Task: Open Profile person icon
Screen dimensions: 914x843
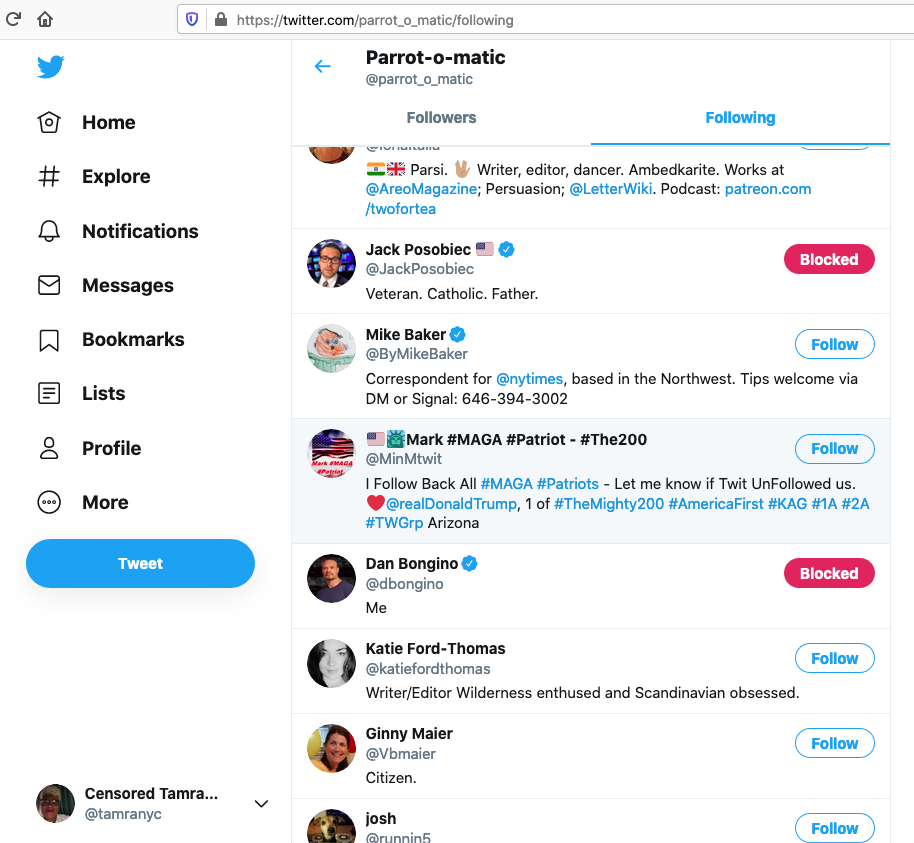Action: 49,448
